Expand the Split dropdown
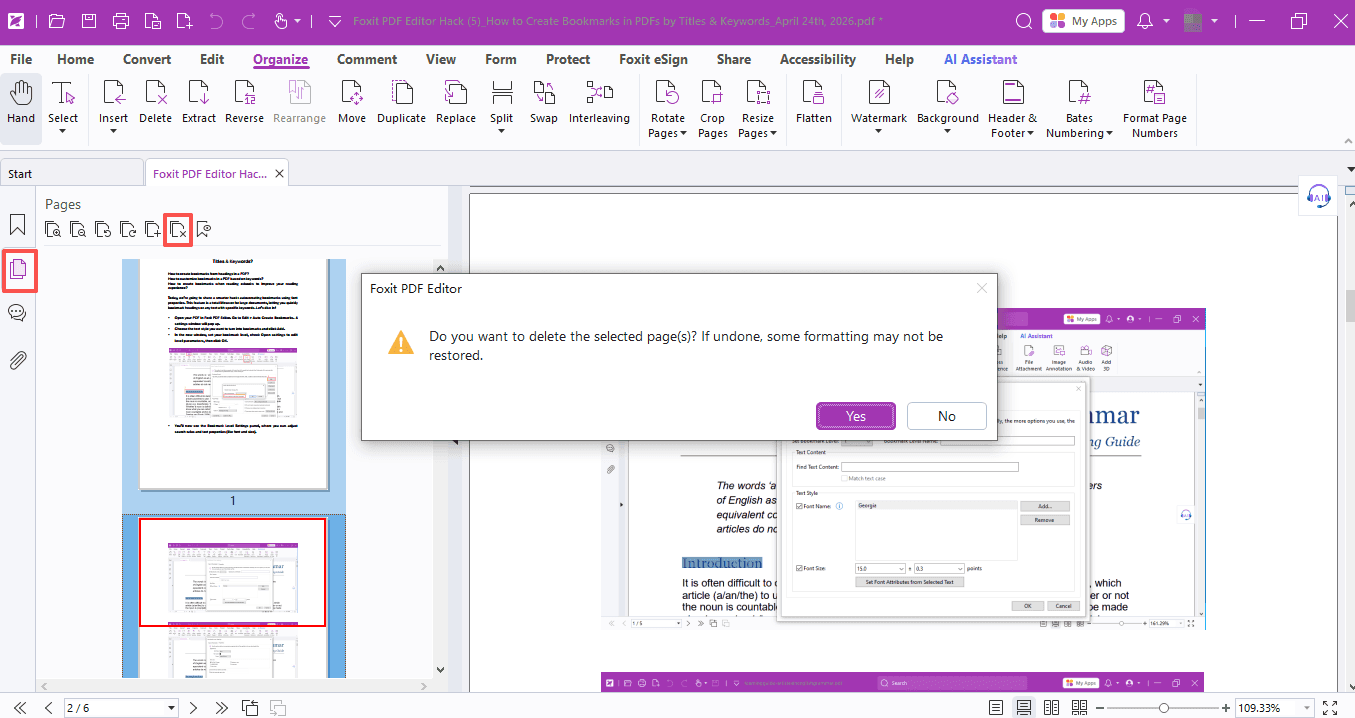This screenshot has width=1355, height=718. coord(501,131)
